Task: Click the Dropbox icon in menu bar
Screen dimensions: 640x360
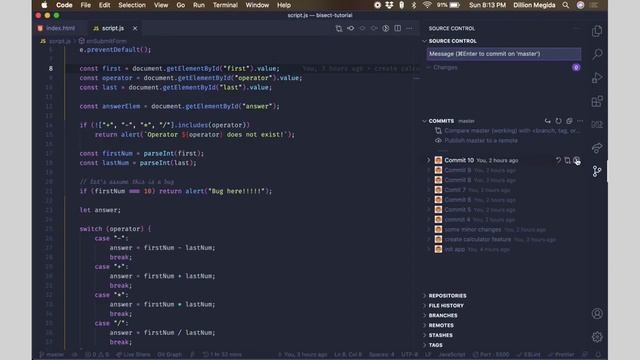Action: click(389, 5)
